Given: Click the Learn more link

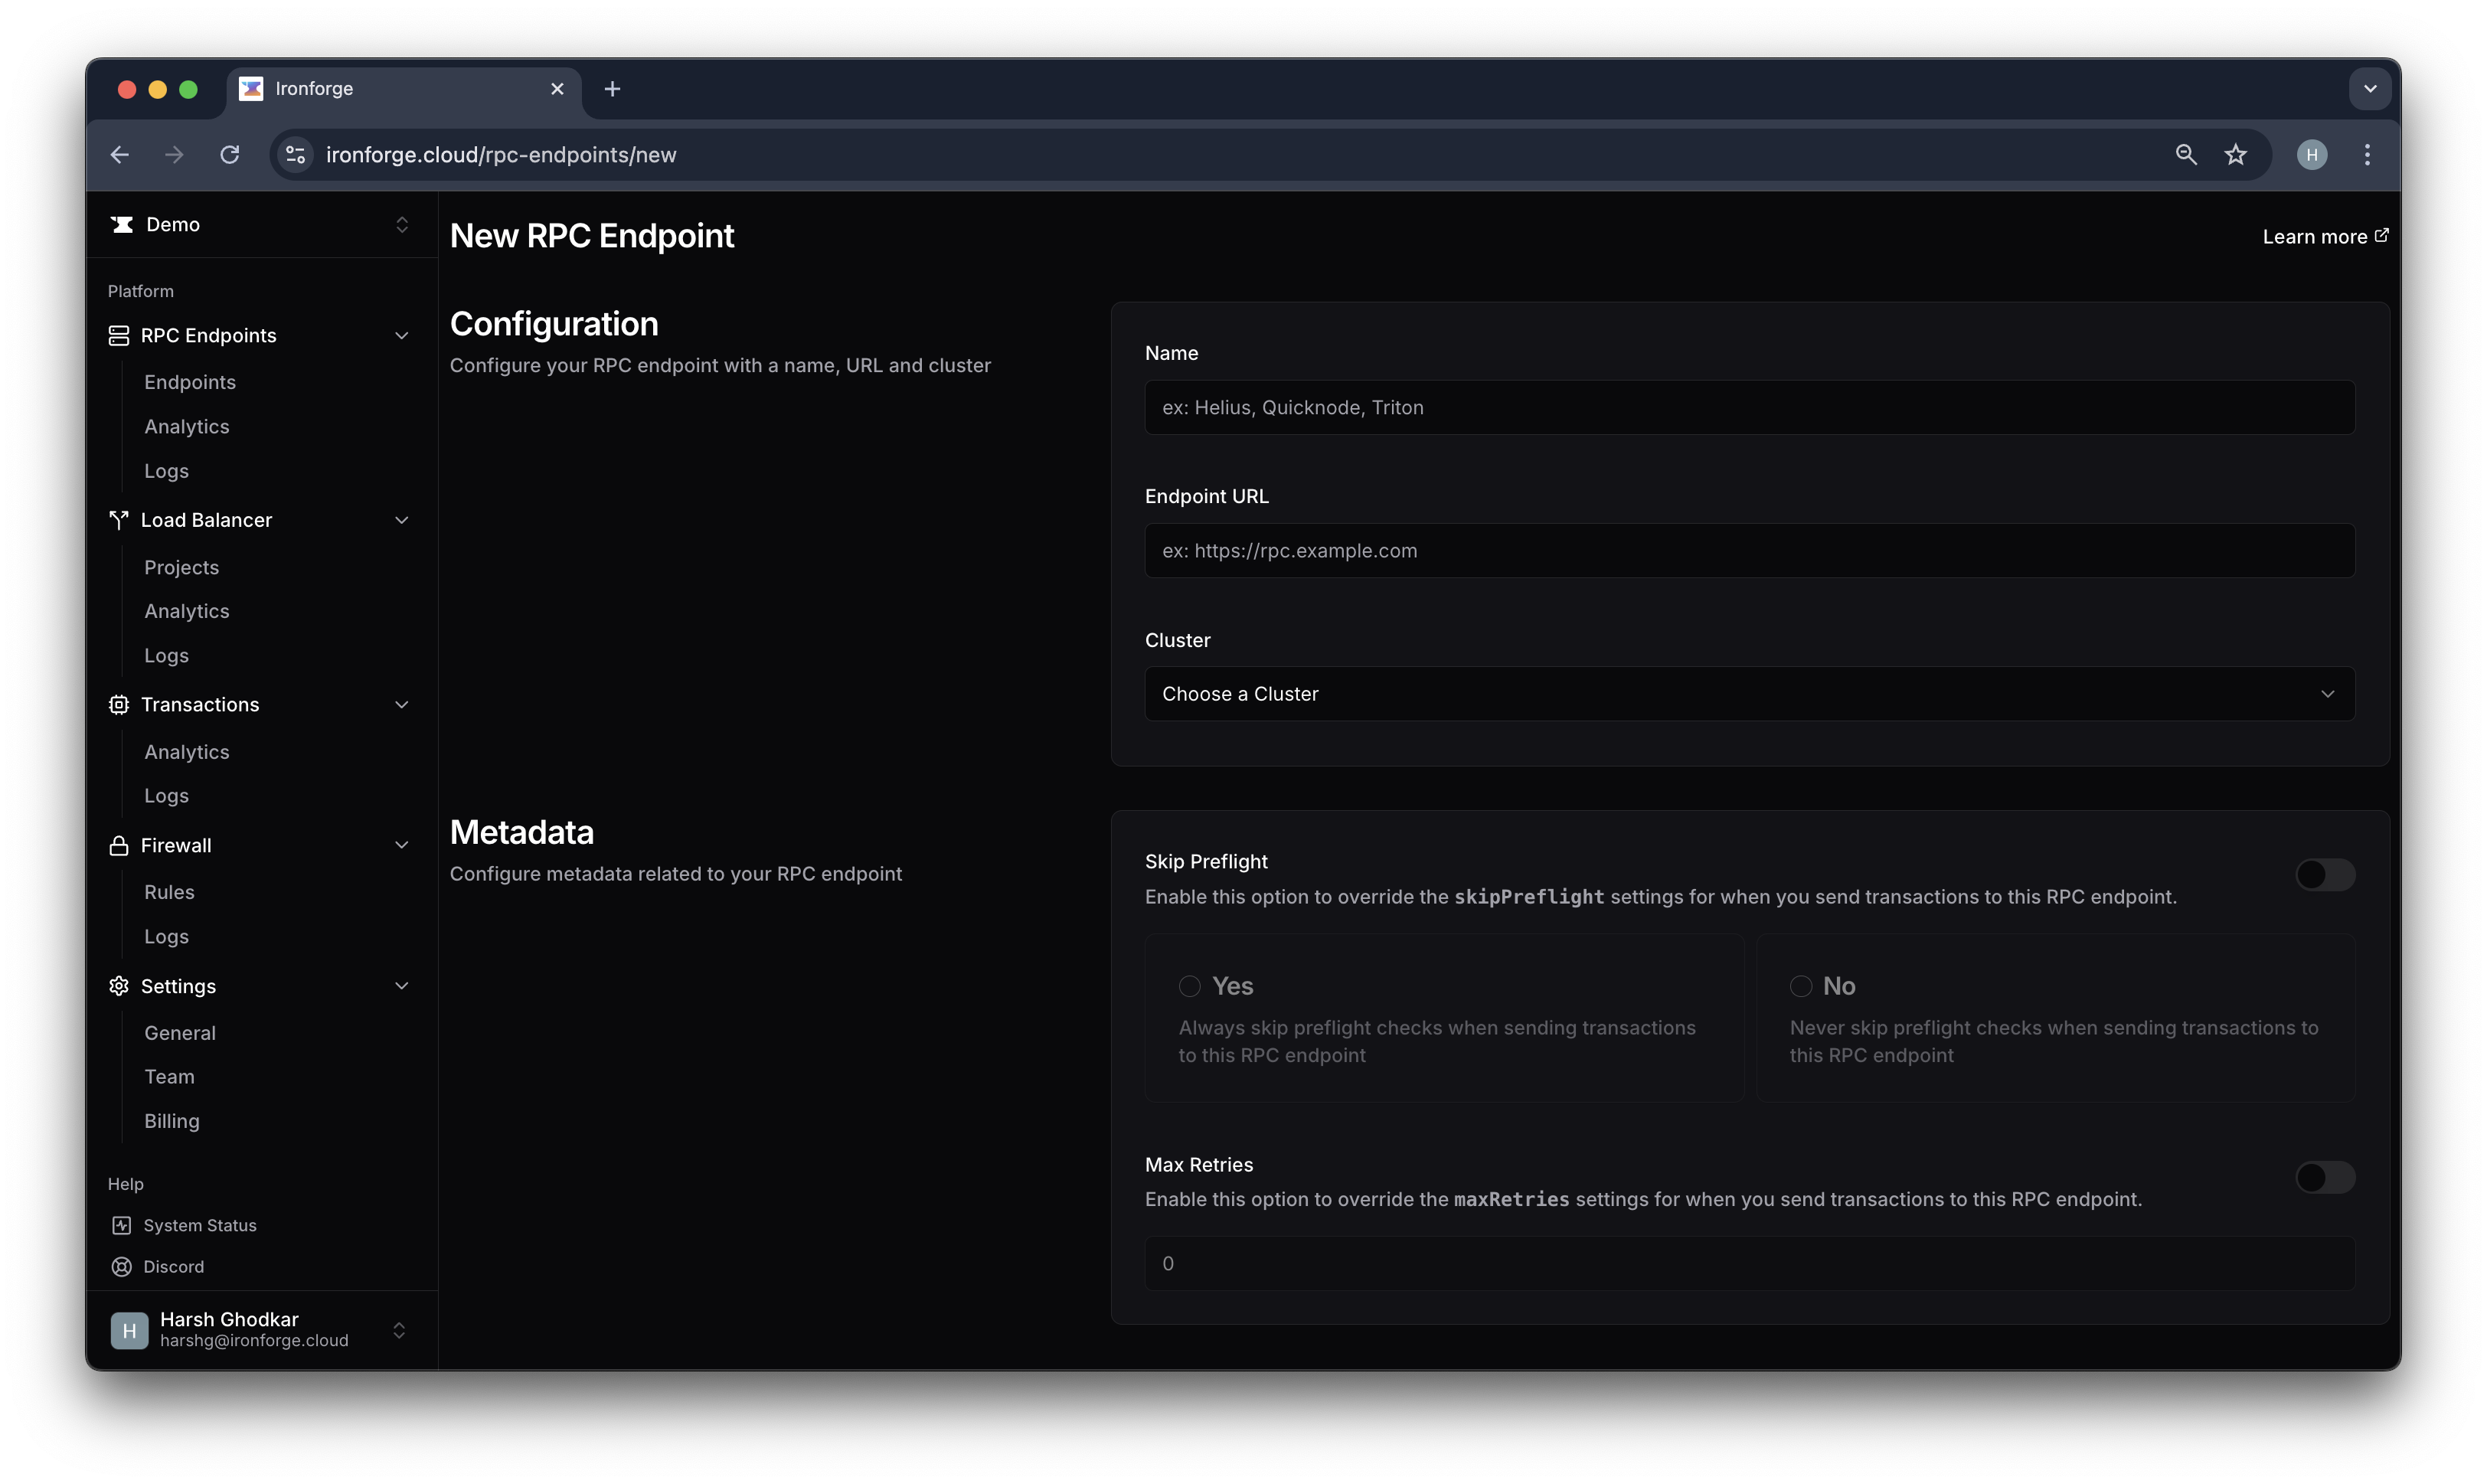Looking at the screenshot, I should click(2324, 236).
